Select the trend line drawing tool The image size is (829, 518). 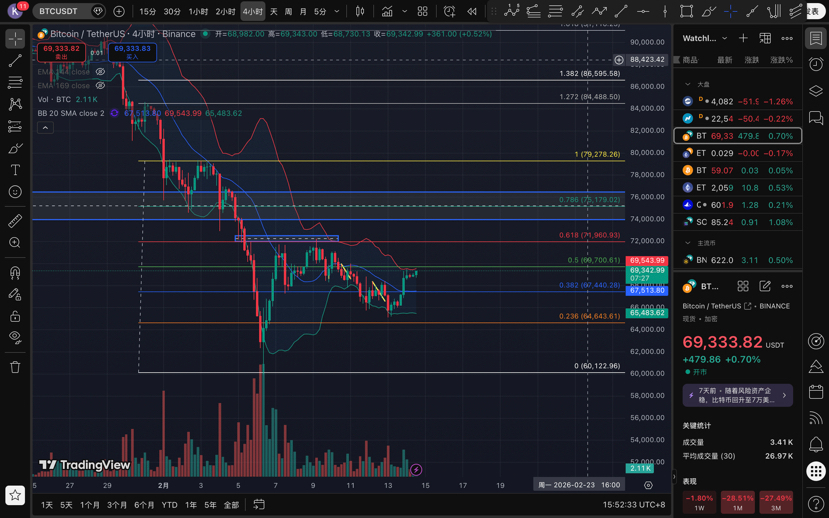(x=15, y=60)
